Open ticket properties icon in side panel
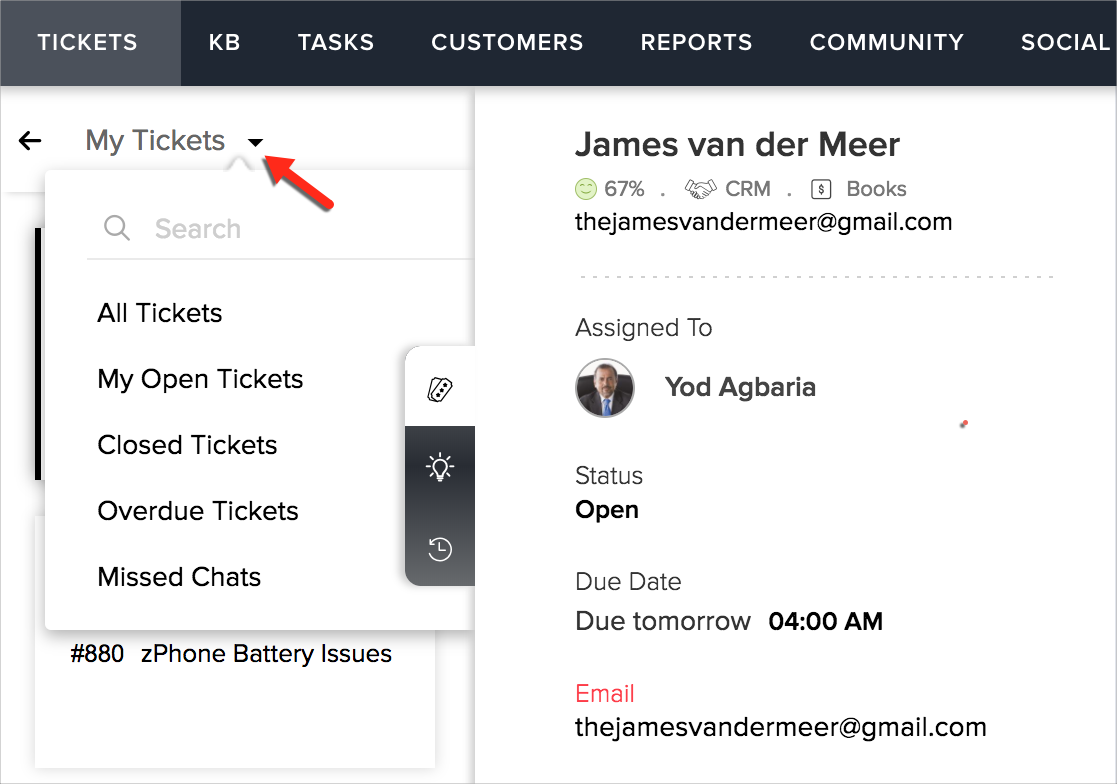The image size is (1117, 784). coord(440,390)
